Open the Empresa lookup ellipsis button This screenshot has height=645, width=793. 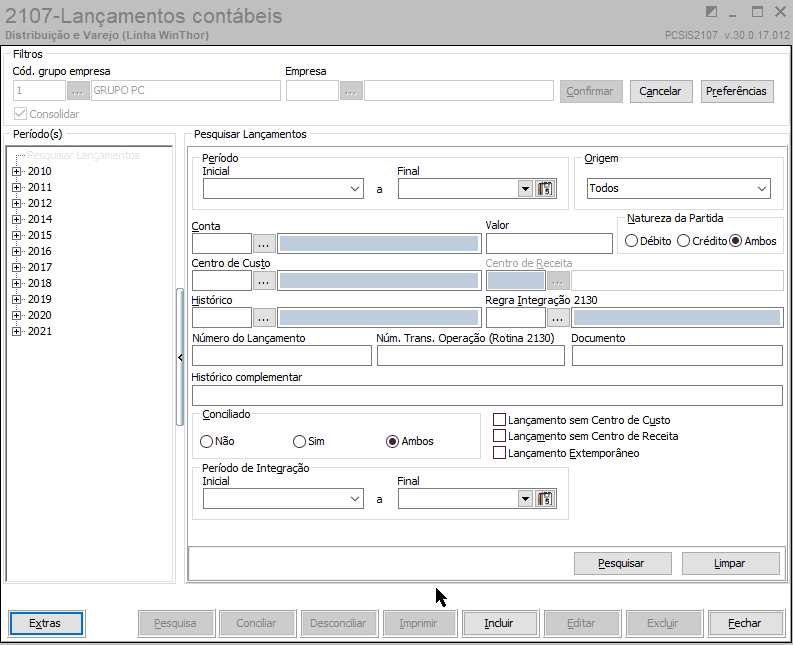tap(351, 91)
